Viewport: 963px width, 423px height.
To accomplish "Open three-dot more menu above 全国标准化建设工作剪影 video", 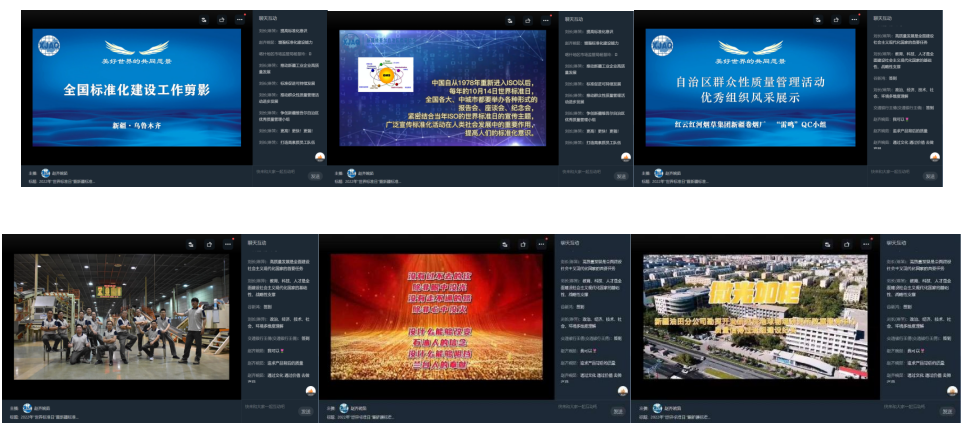I will (238, 19).
